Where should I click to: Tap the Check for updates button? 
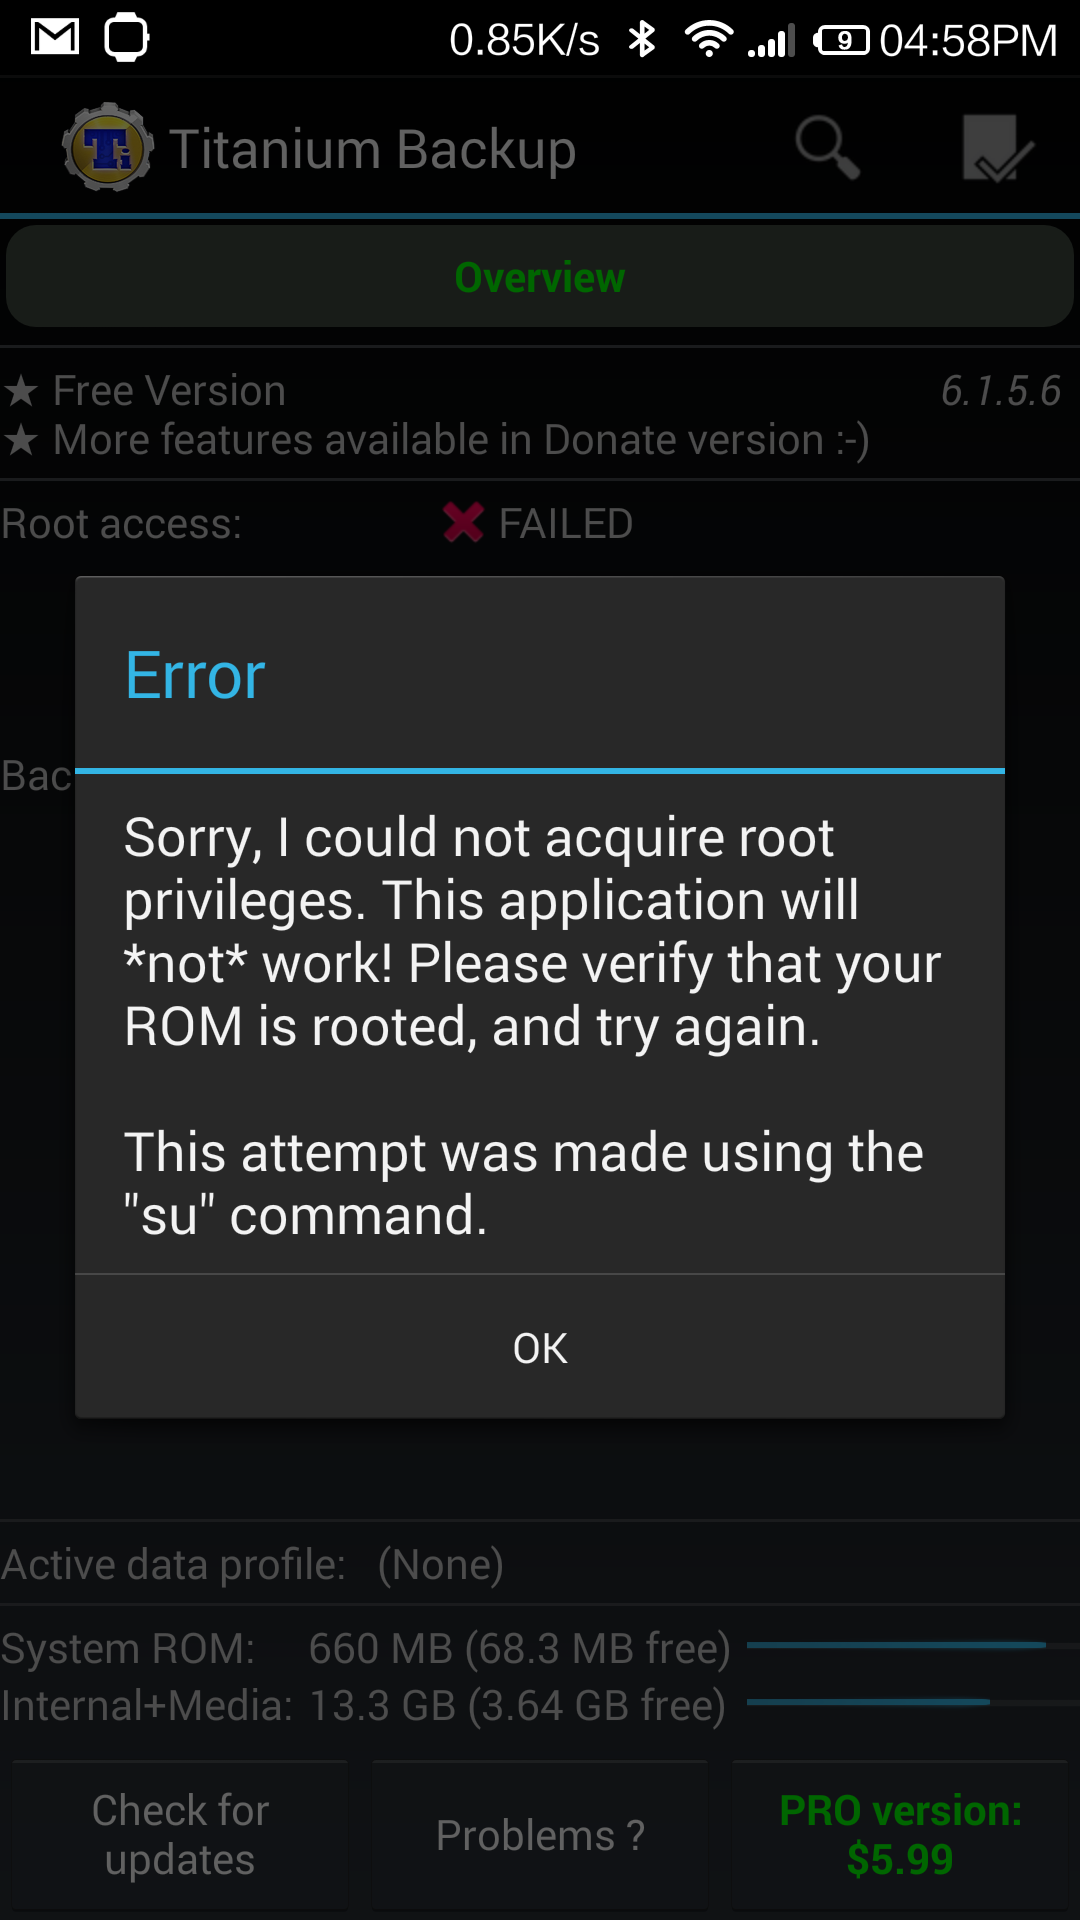pyautogui.click(x=180, y=1835)
